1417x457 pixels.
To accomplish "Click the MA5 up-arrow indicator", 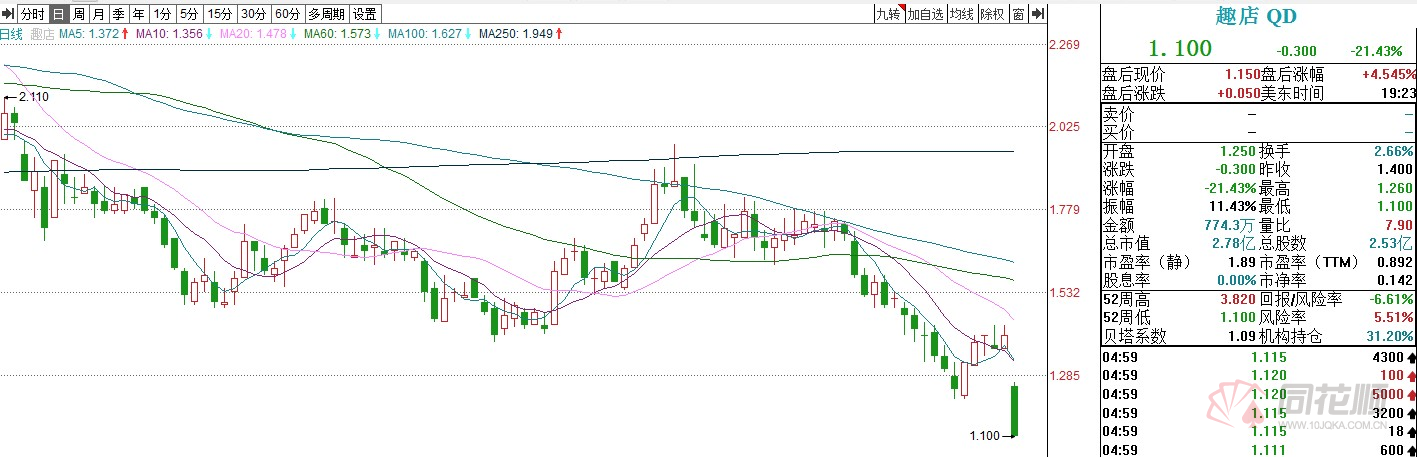I will pyautogui.click(x=126, y=34).
